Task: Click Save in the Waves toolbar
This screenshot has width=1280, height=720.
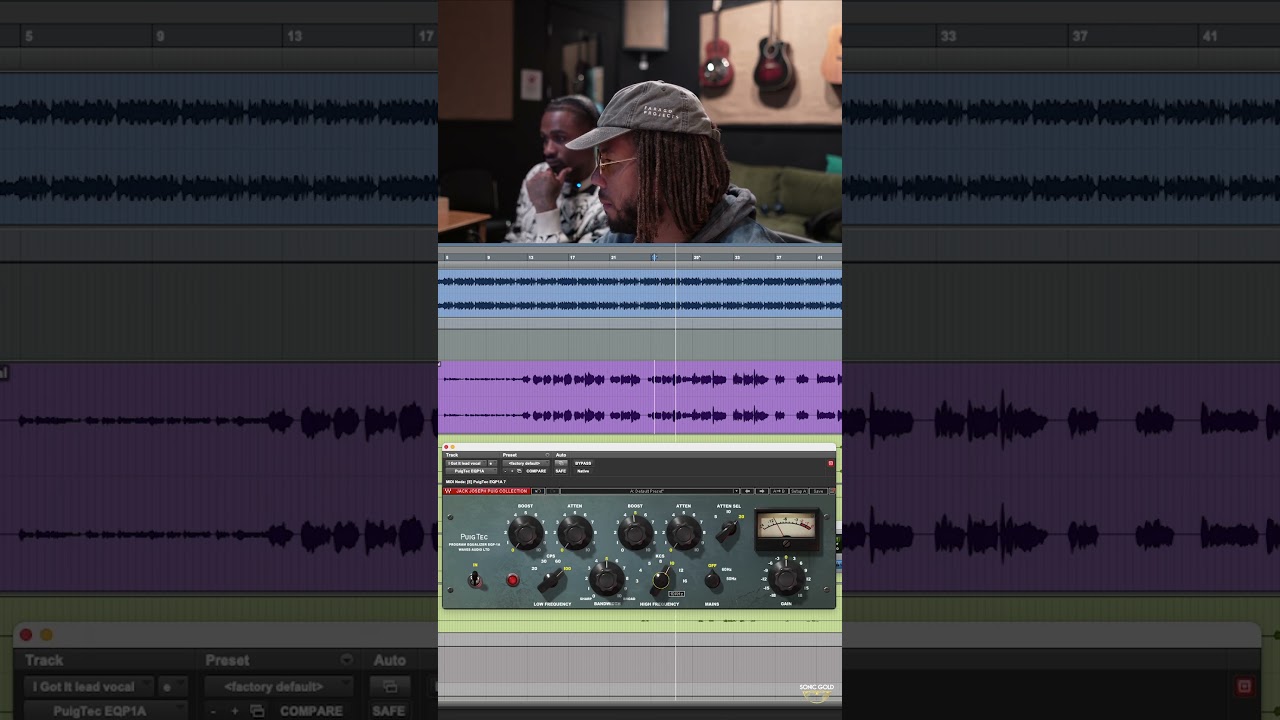Action: (818, 491)
